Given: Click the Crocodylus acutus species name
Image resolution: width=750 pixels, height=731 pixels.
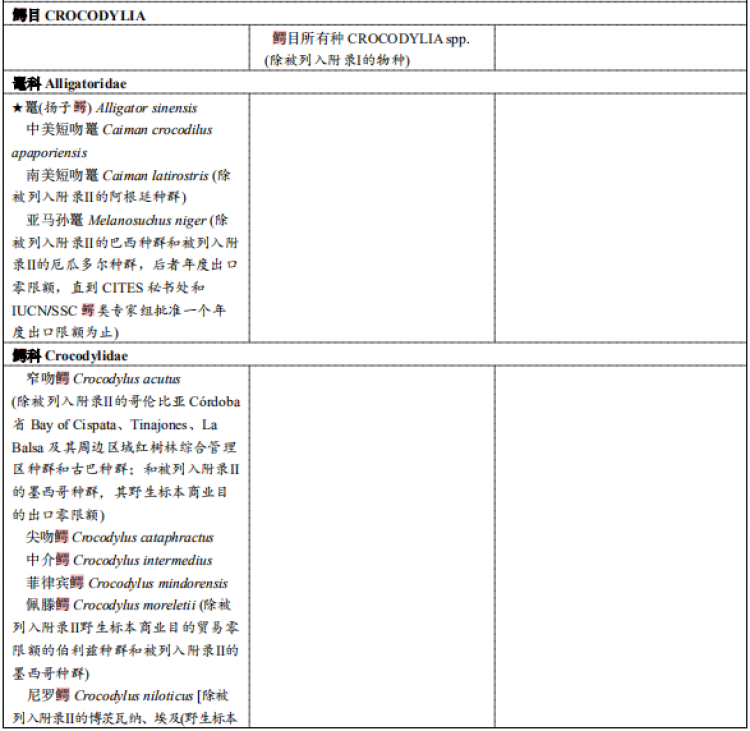Looking at the screenshot, I should click(x=126, y=380).
